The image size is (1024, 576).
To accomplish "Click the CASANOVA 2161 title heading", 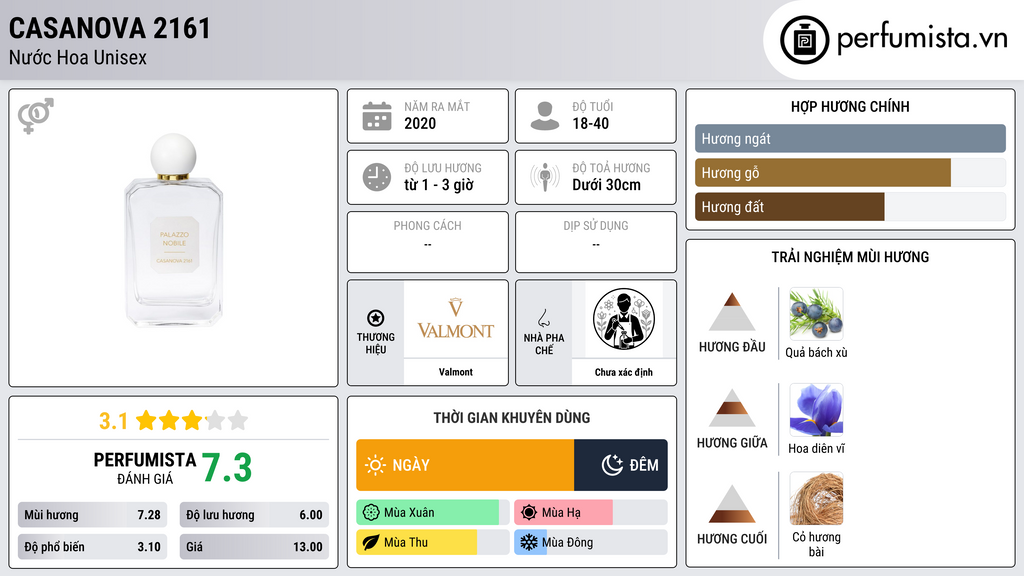I will point(110,28).
